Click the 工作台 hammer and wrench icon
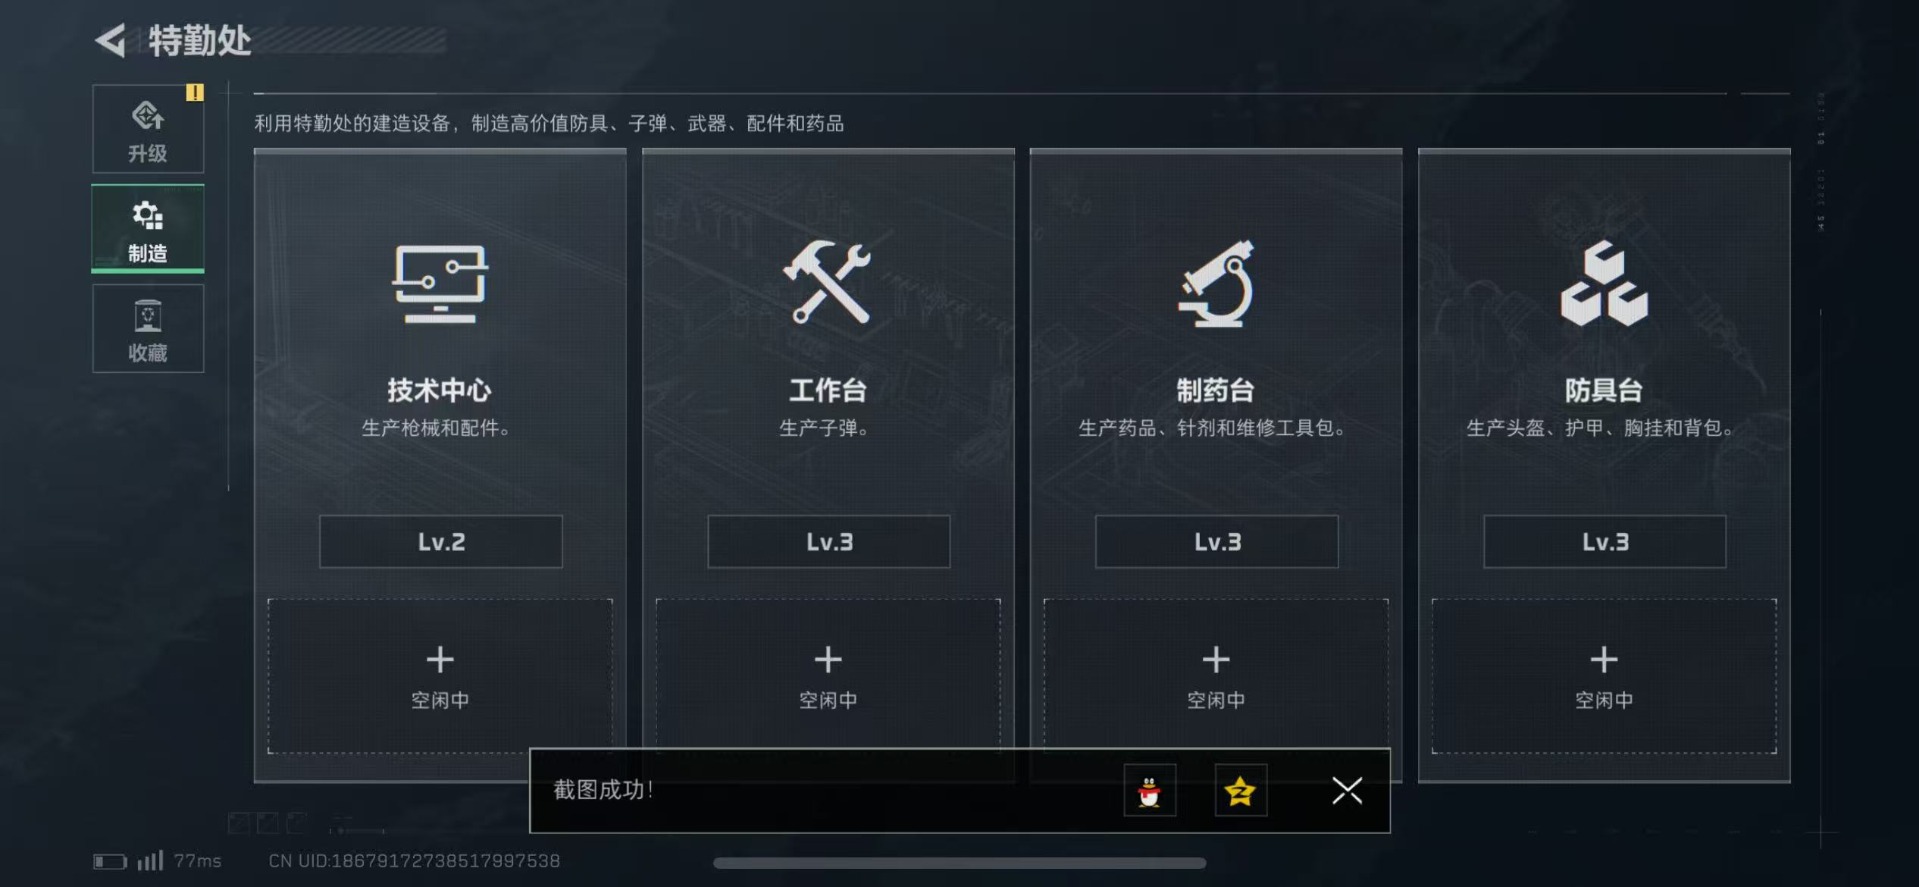Image resolution: width=1919 pixels, height=887 pixels. tap(827, 282)
